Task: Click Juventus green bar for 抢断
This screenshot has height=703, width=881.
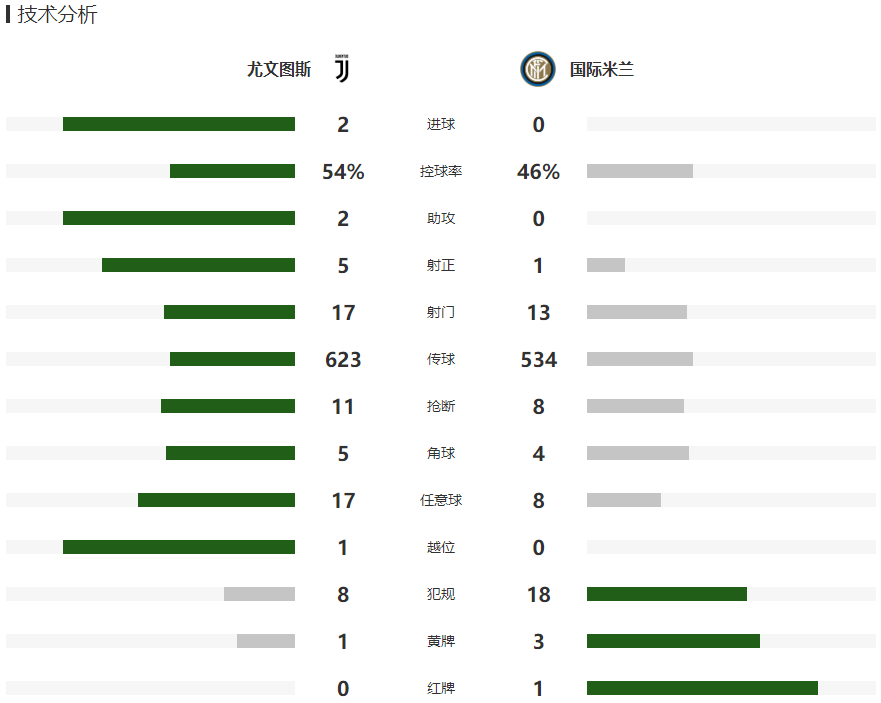Action: pos(228,406)
